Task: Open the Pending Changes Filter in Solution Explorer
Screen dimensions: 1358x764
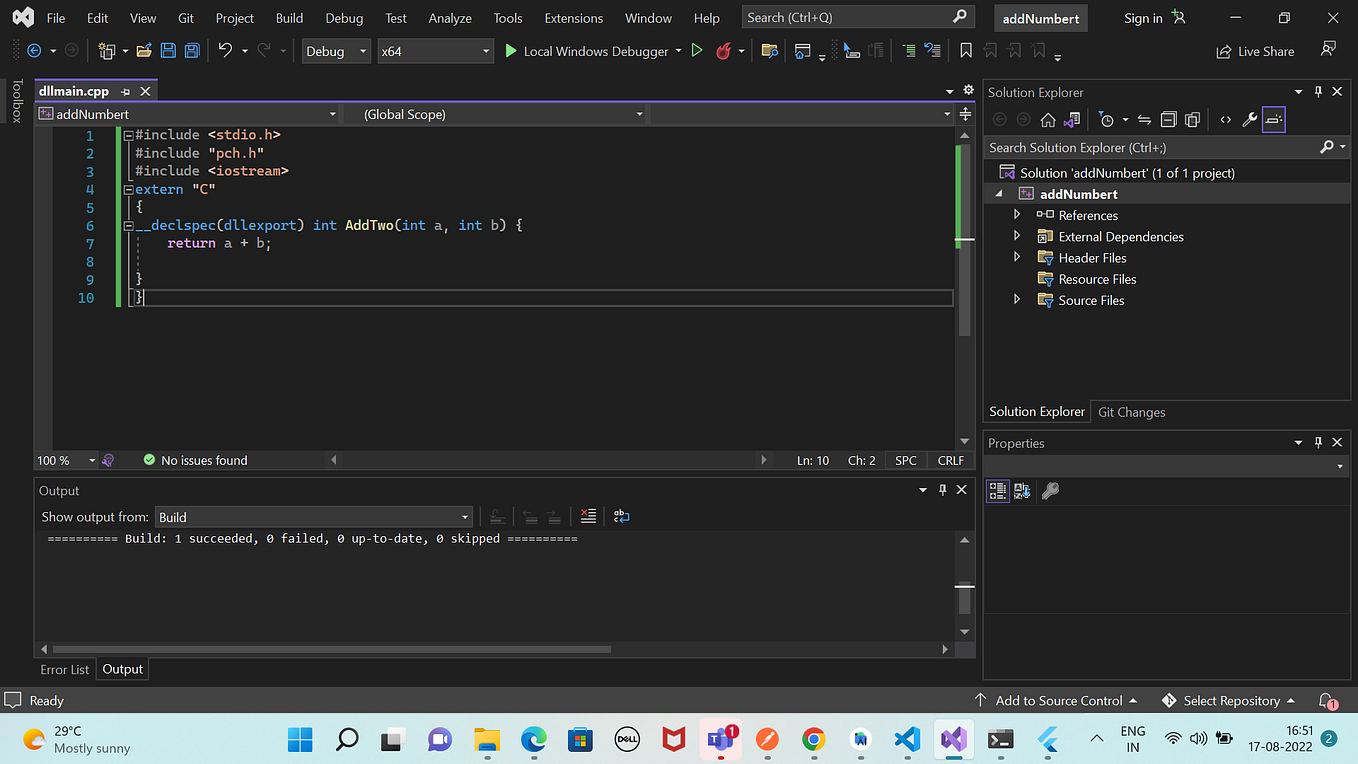Action: 1106,120
